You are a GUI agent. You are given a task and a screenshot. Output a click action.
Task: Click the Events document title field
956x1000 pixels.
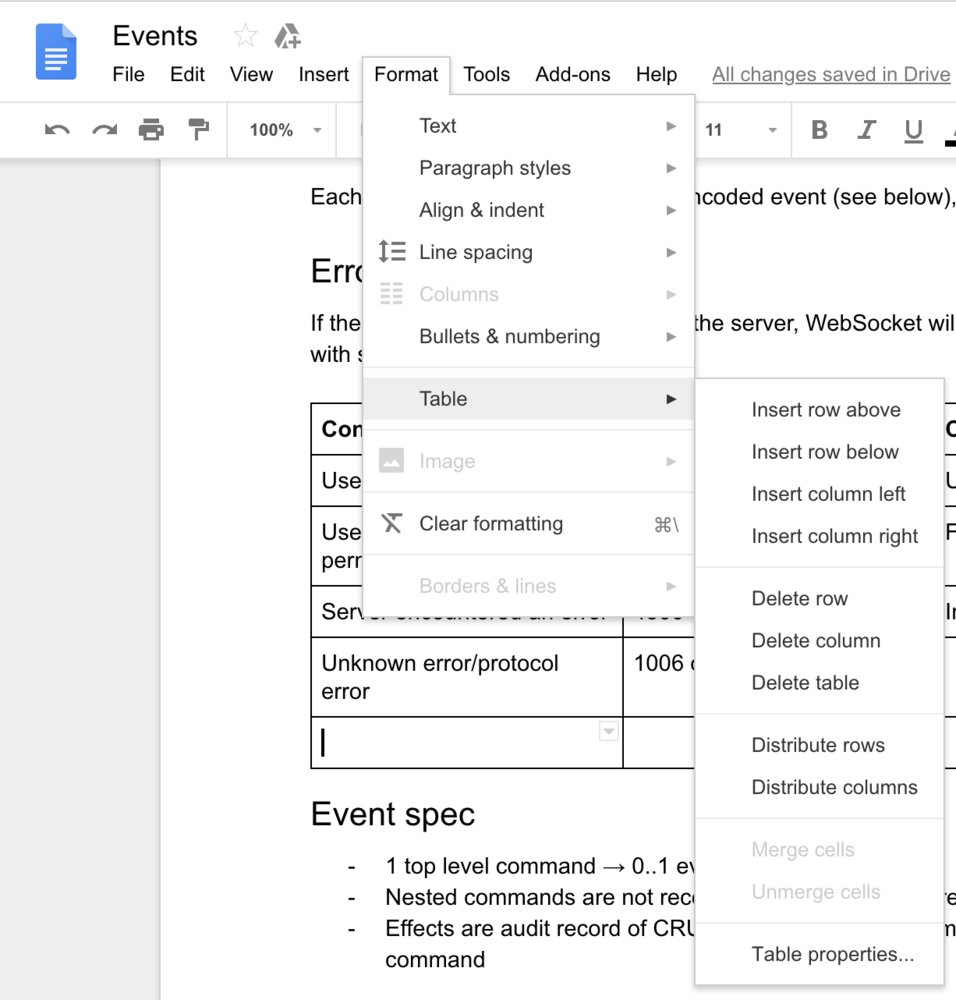(x=155, y=36)
